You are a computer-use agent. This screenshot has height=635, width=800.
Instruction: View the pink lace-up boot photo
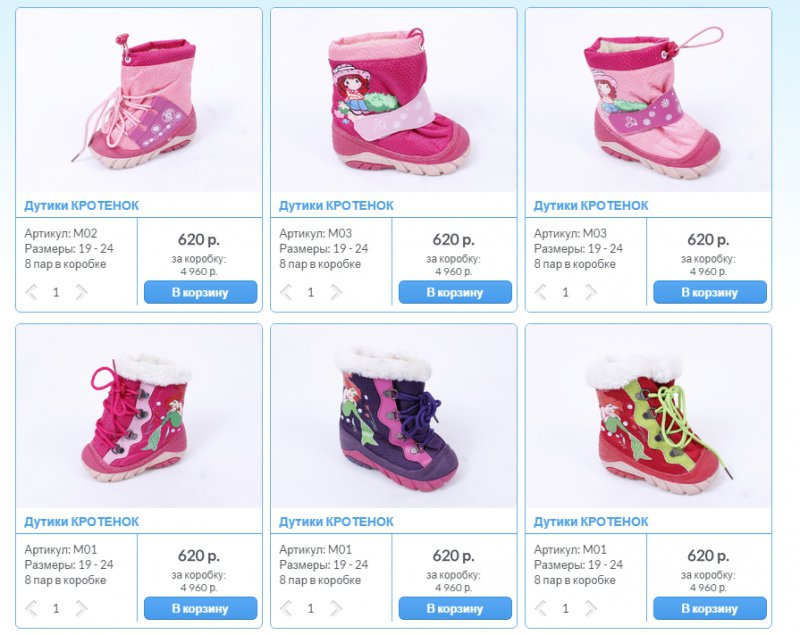tap(139, 100)
